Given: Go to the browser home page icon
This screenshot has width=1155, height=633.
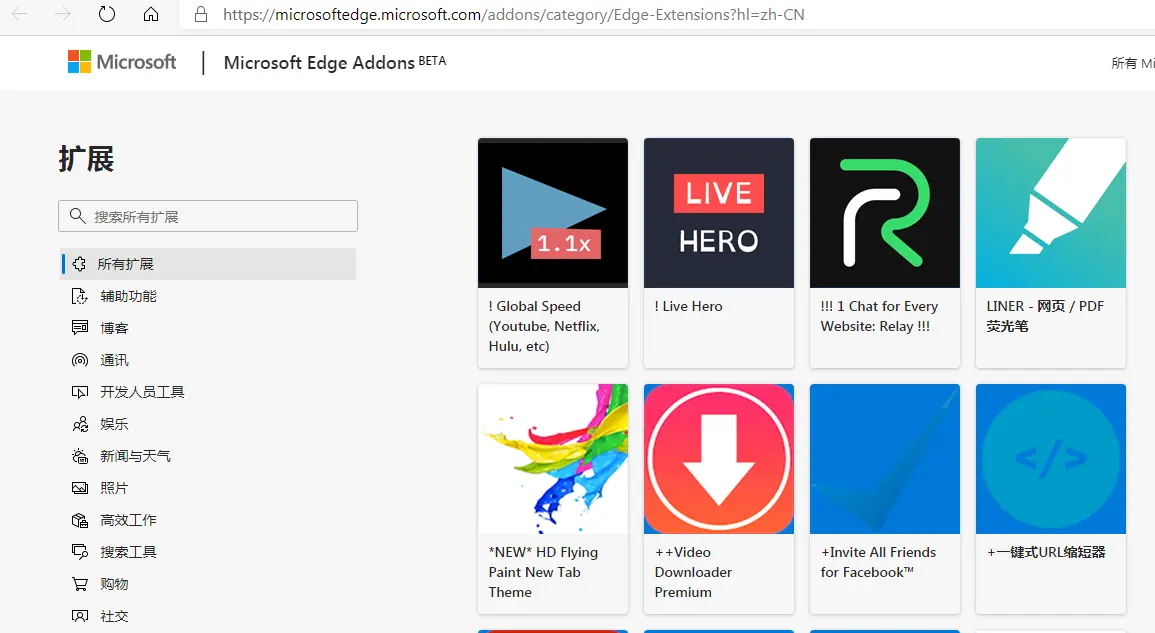Looking at the screenshot, I should pos(151,14).
